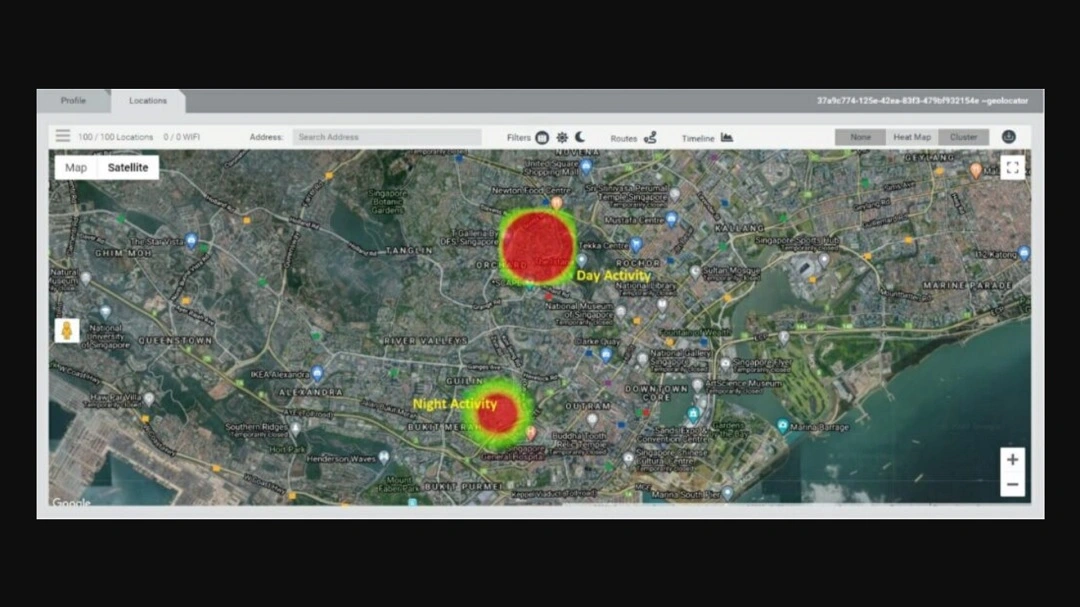1080x607 pixels.
Task: Switch to Map view
Action: [75, 167]
